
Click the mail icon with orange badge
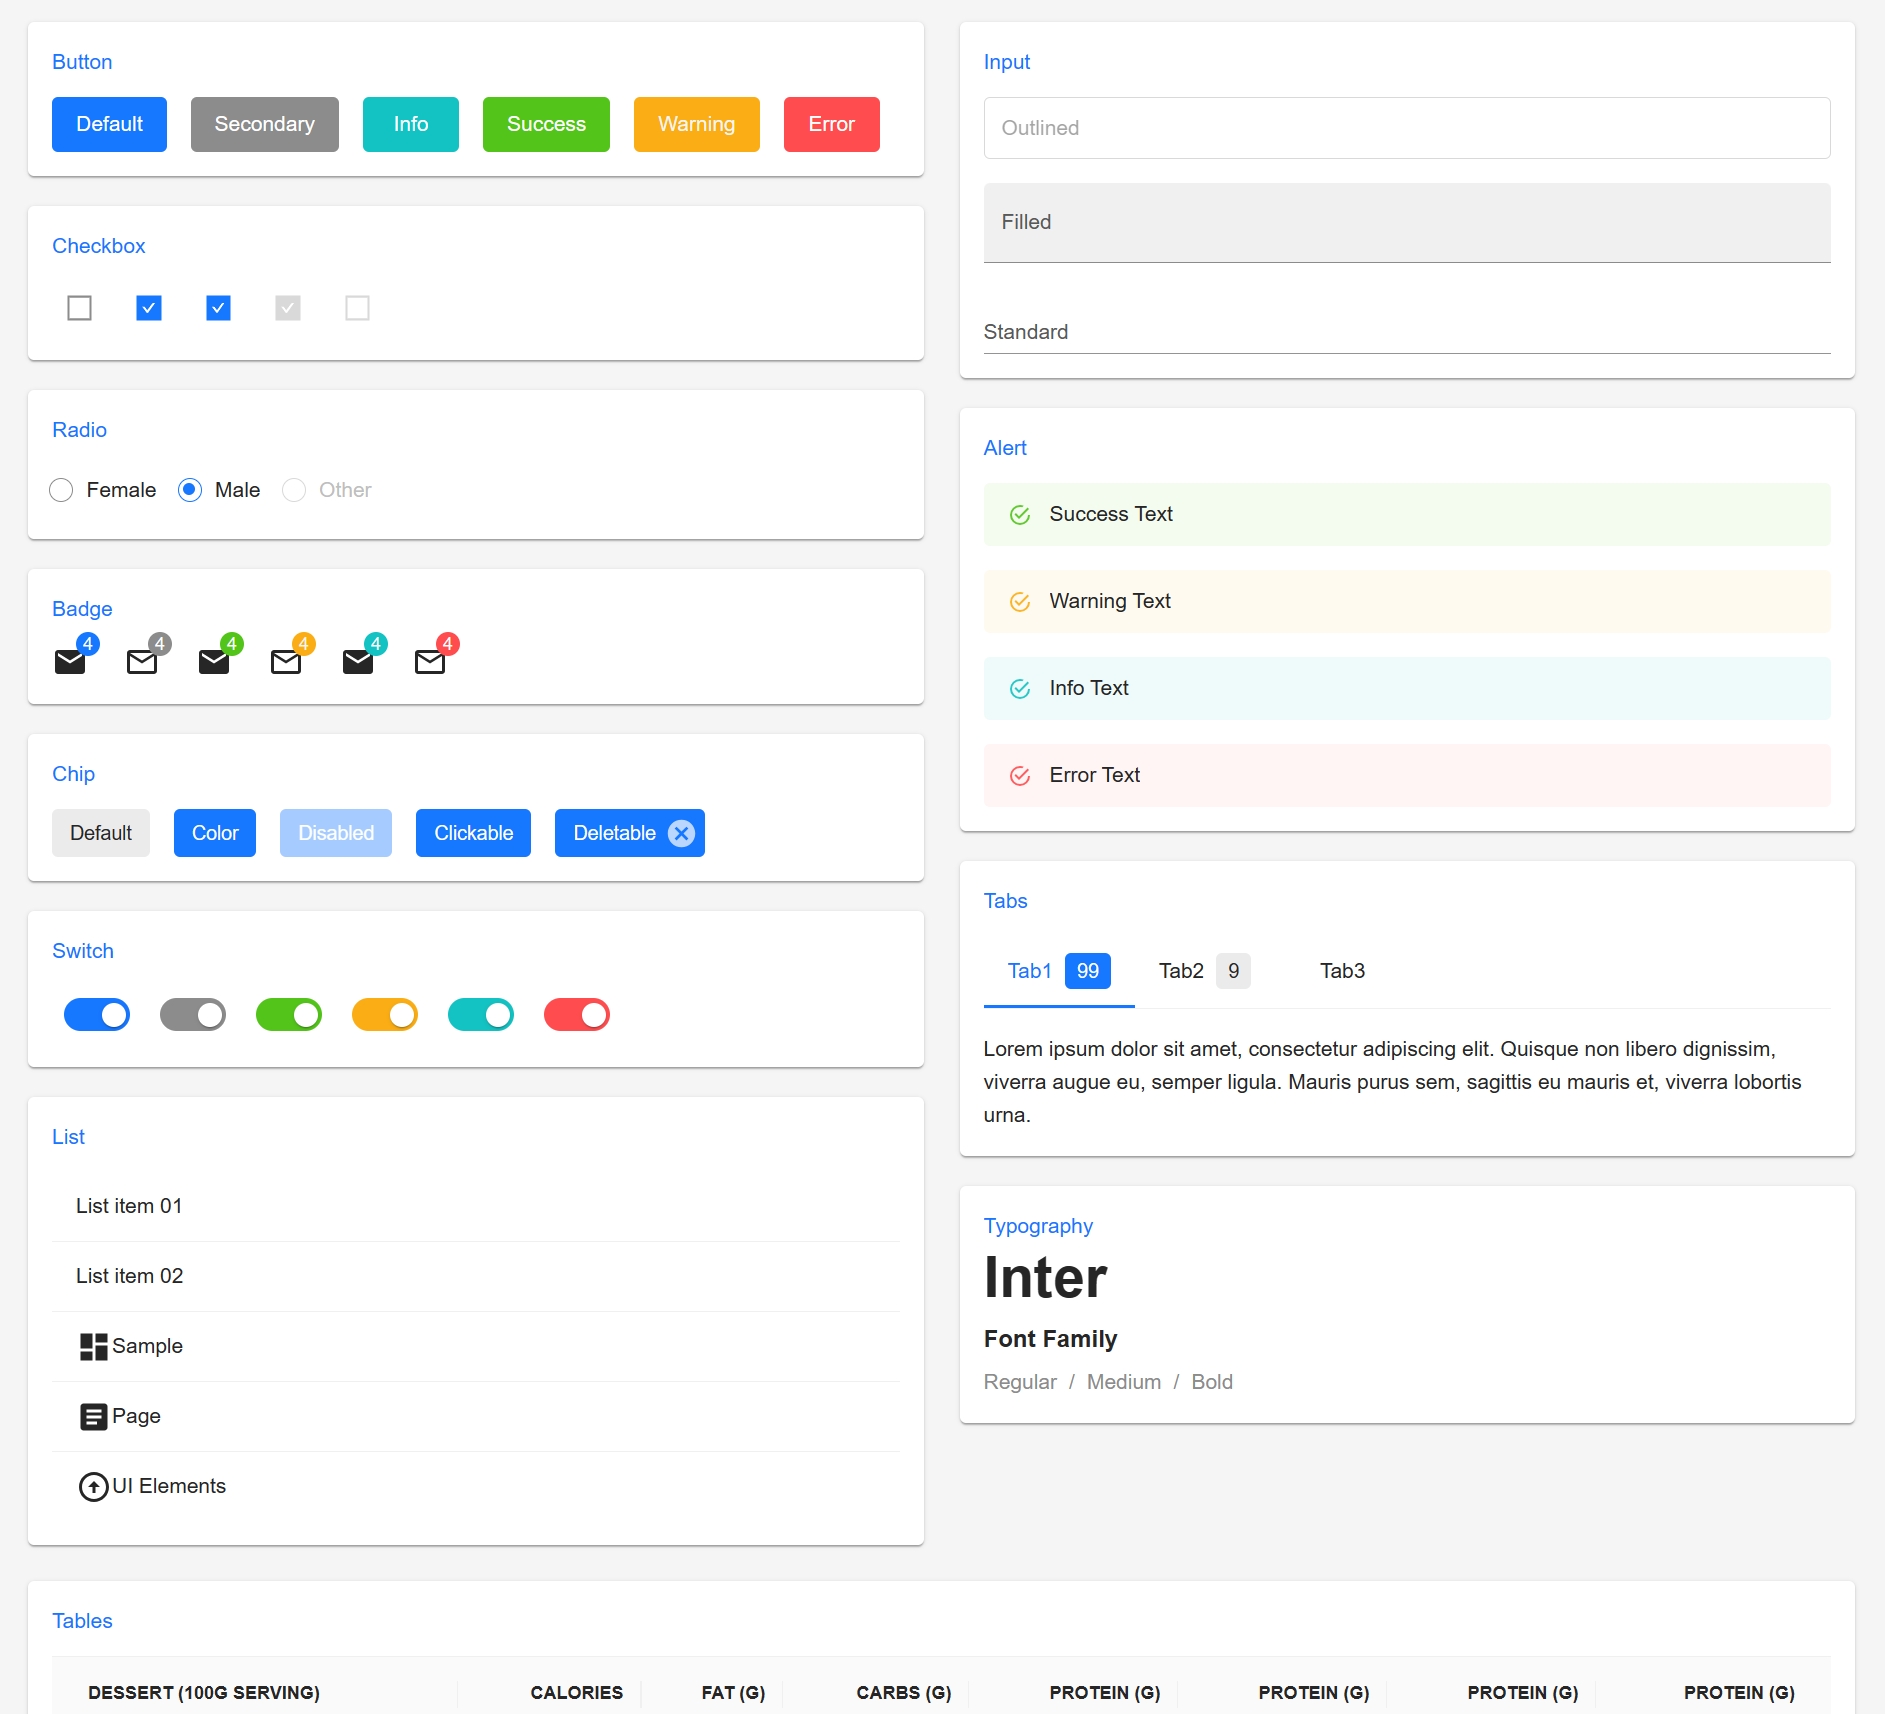[x=286, y=661]
